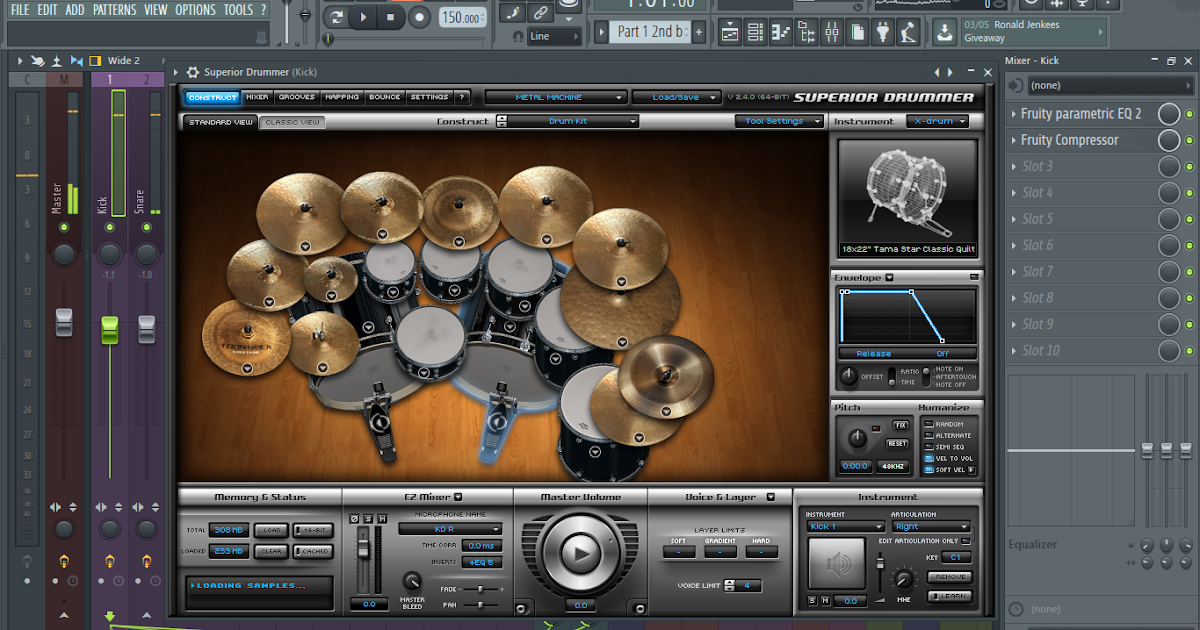Screen dimensions: 1200x630
Task: Switch to Classic View tab
Action: pos(292,122)
